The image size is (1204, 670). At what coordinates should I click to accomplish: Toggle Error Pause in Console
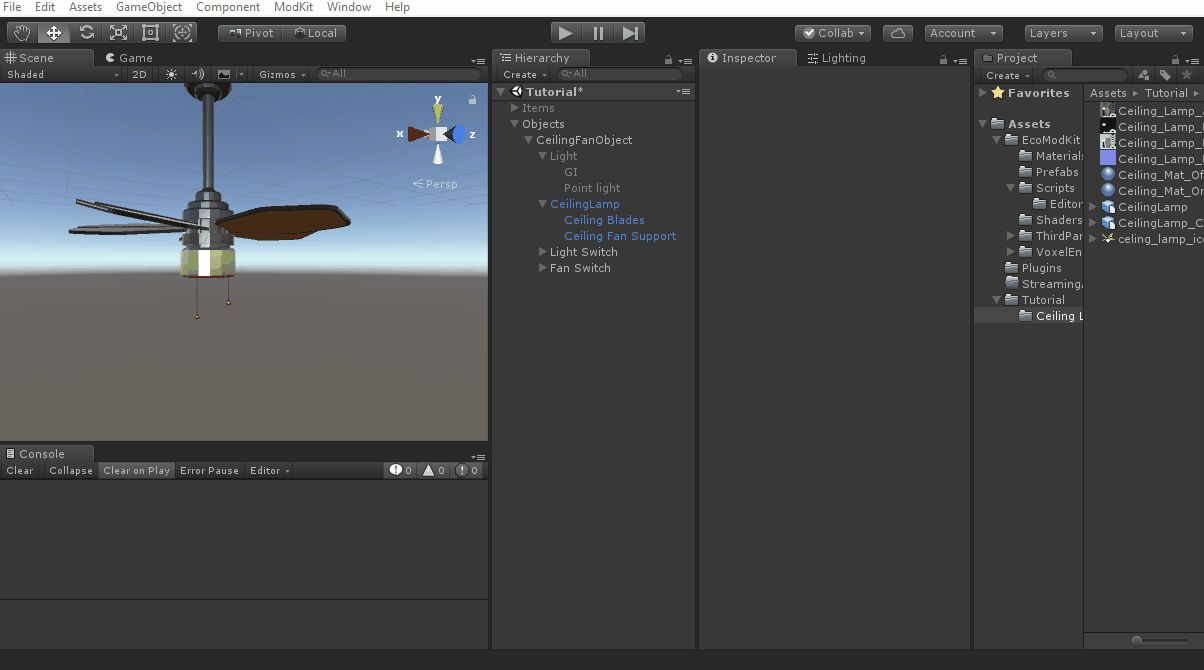pyautogui.click(x=209, y=471)
